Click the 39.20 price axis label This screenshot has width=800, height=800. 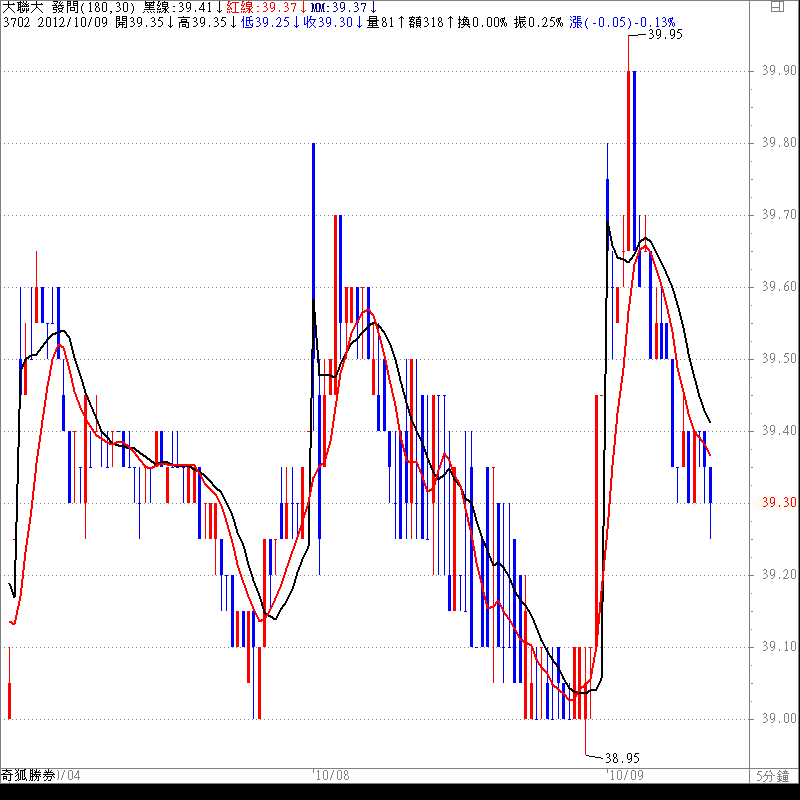pyautogui.click(x=779, y=574)
